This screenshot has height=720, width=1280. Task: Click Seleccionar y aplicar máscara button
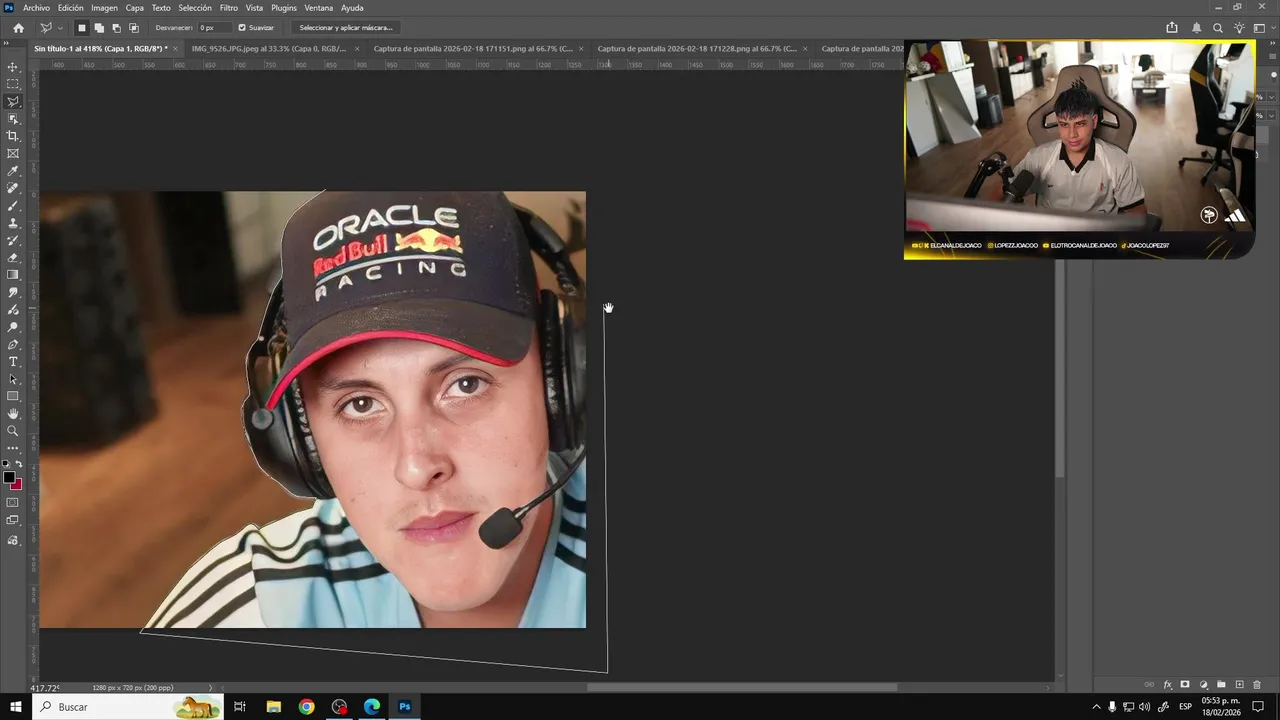(x=346, y=28)
